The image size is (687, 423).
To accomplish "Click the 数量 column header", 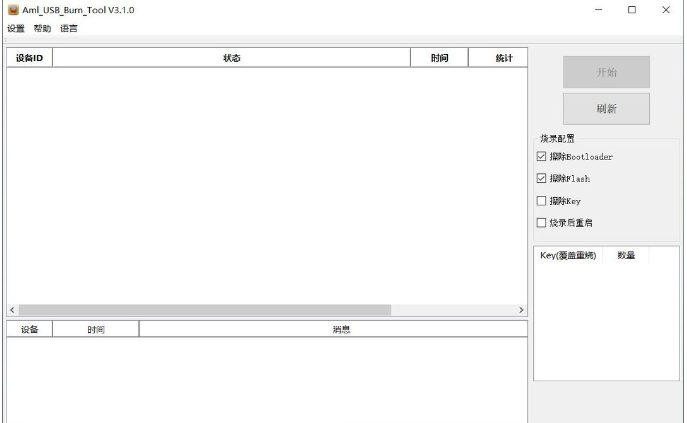I will point(626,255).
